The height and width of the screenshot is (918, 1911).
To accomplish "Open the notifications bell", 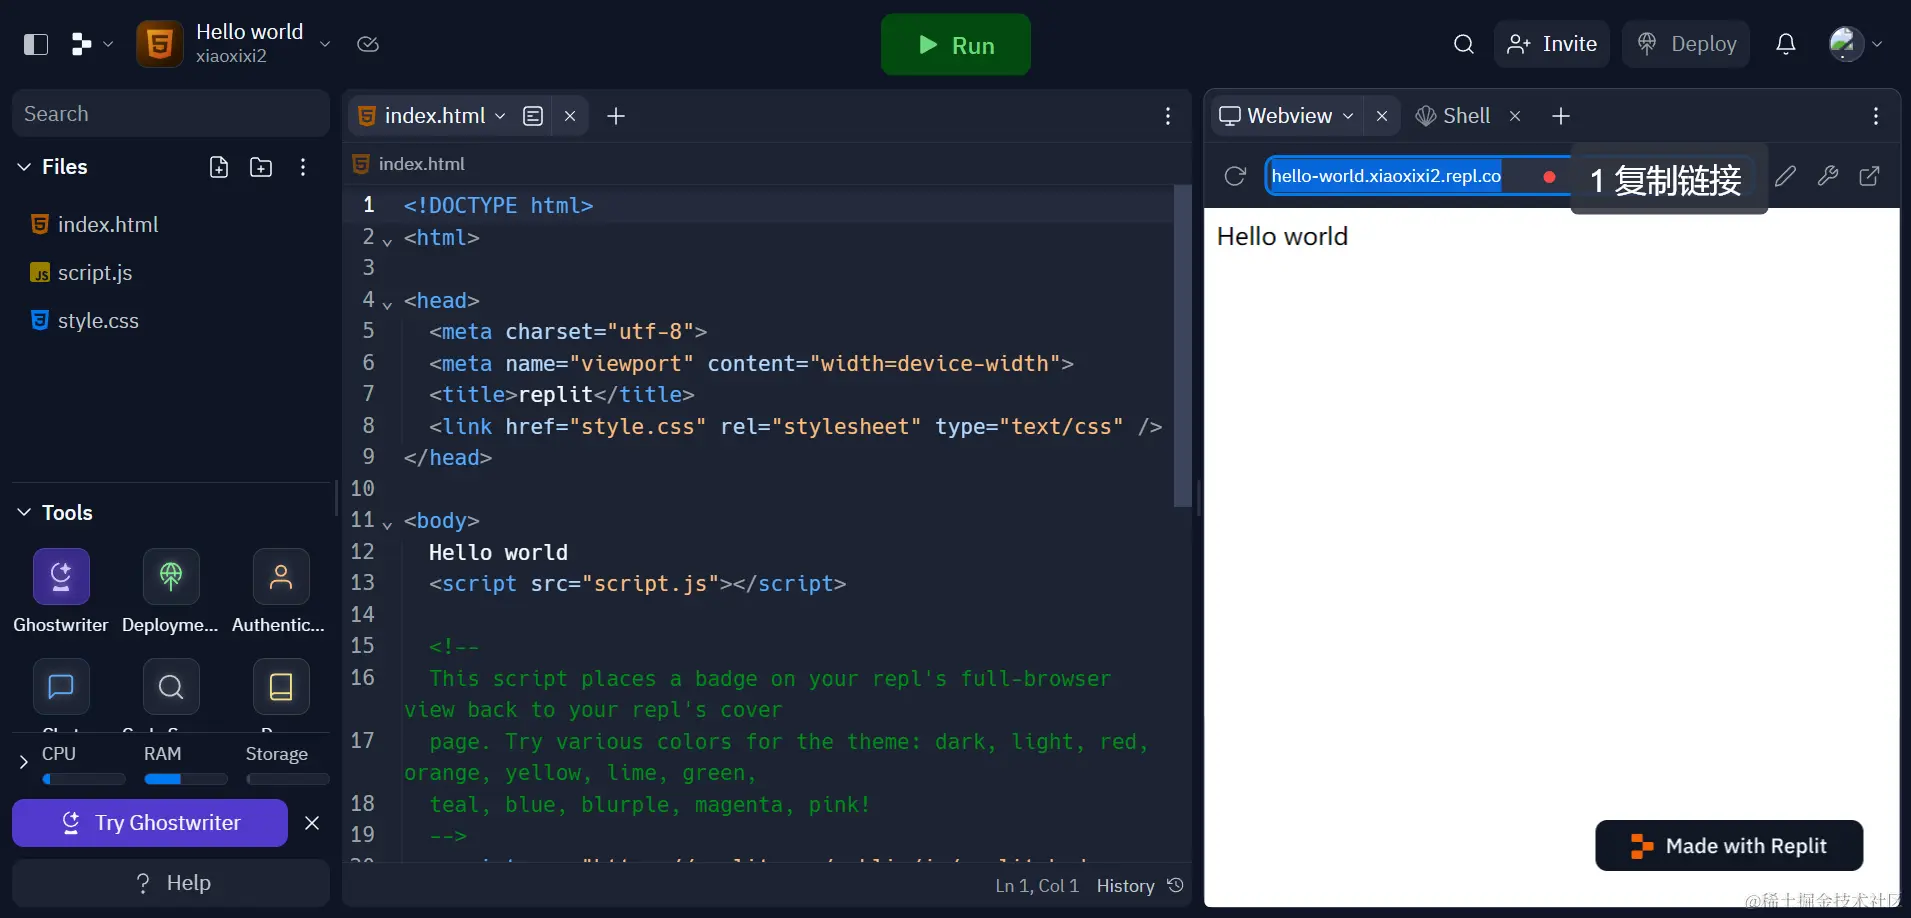I will click(x=1786, y=44).
